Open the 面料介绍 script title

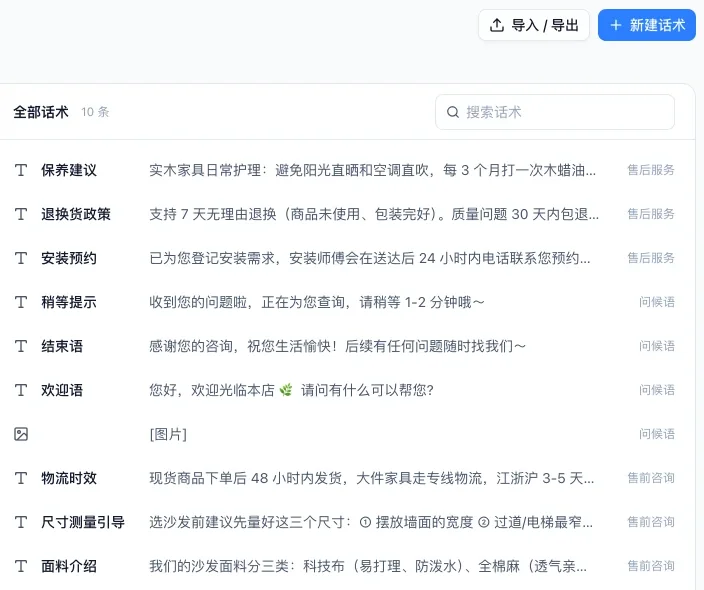pyautogui.click(x=69, y=566)
